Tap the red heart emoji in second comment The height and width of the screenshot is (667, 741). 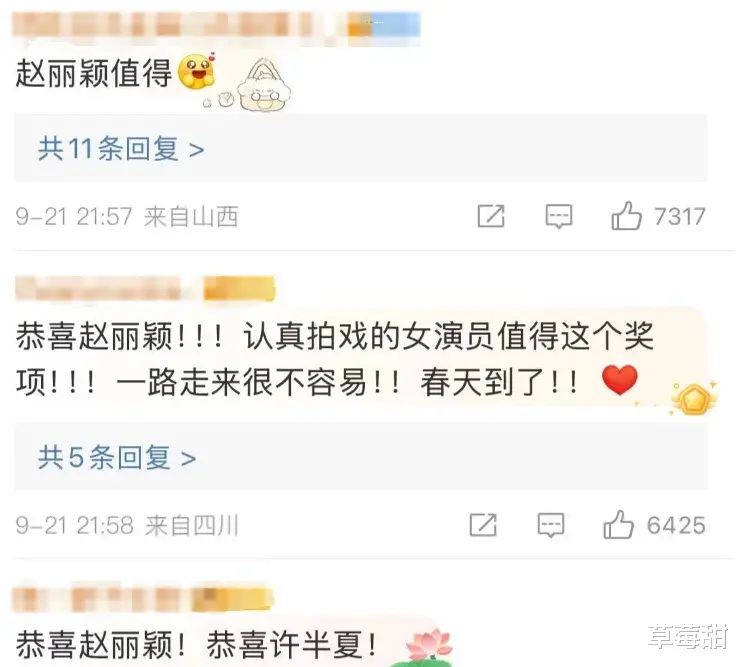pyautogui.click(x=620, y=380)
